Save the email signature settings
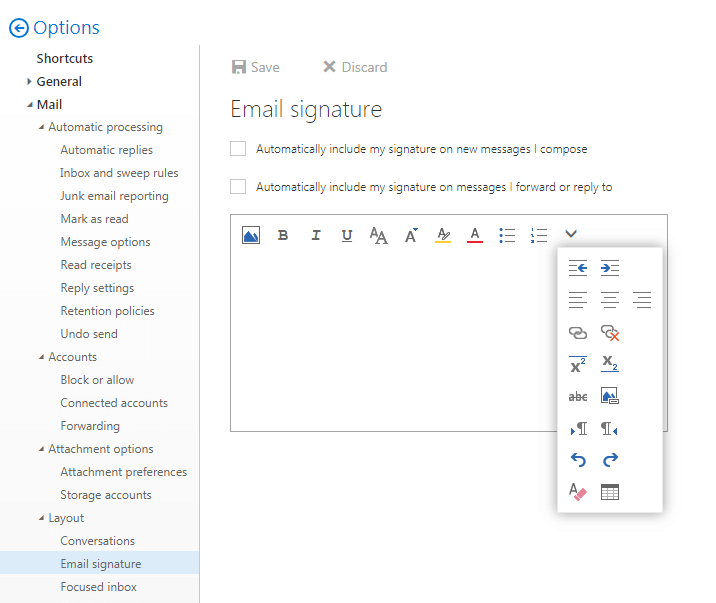This screenshot has height=603, width=716. 256,67
